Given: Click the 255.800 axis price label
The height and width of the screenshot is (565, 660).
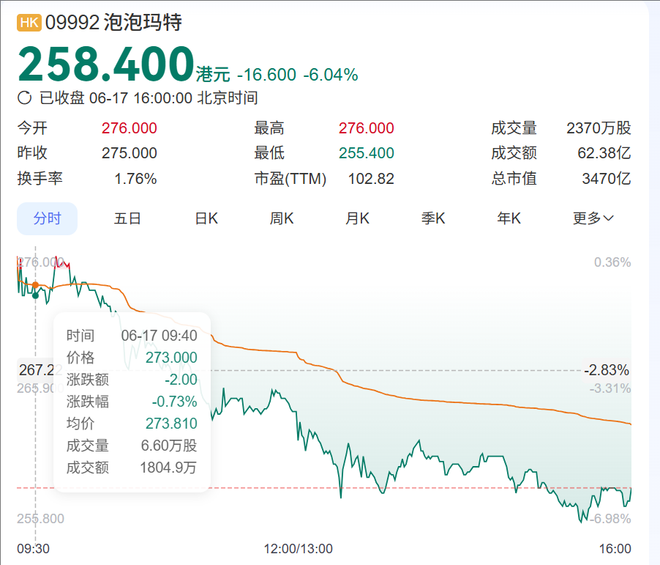Looking at the screenshot, I should [x=40, y=519].
